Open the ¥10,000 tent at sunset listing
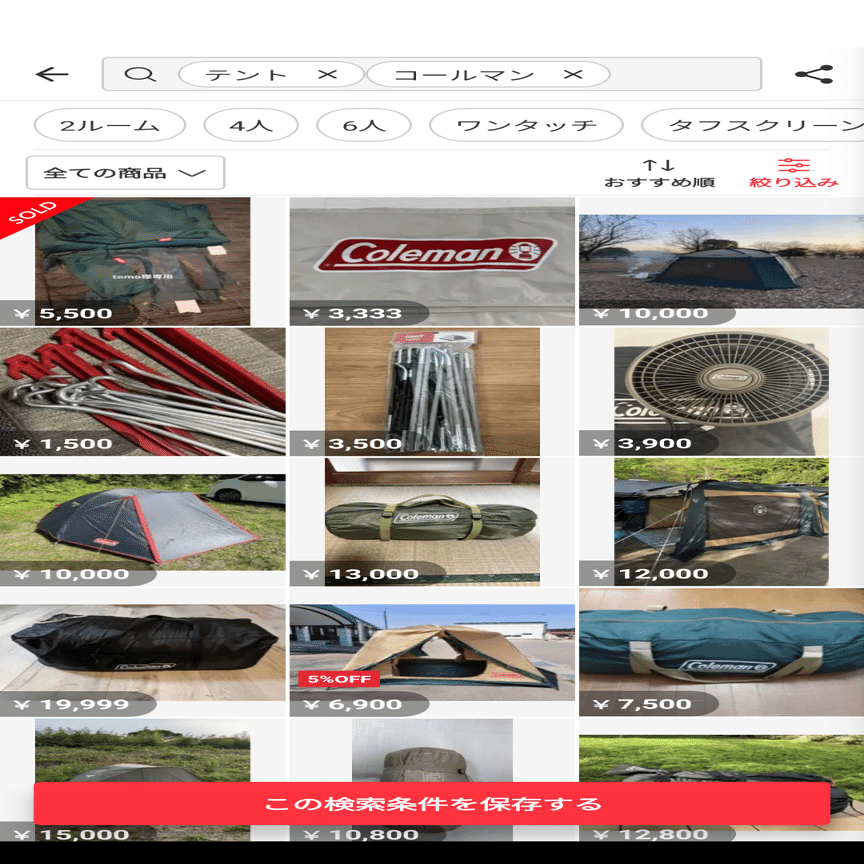The image size is (864, 864). click(x=721, y=261)
